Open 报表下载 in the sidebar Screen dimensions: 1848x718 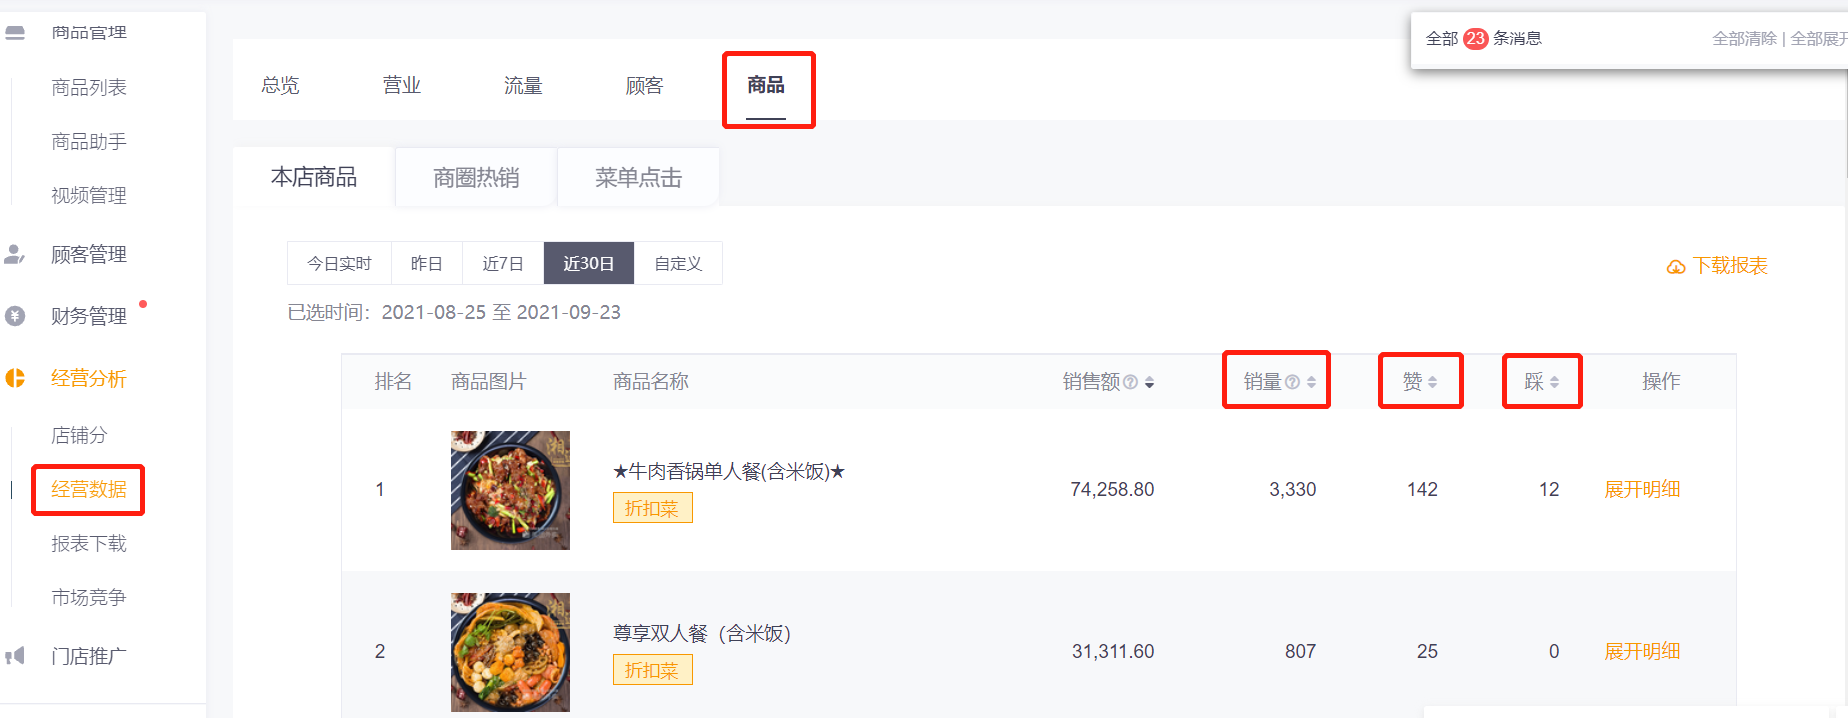[x=89, y=543]
